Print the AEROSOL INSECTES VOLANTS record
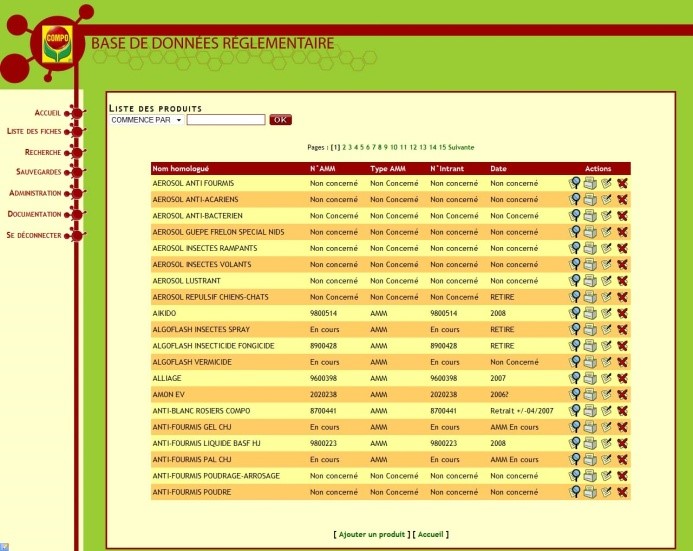Screen dimensions: 693x551 pos(590,264)
